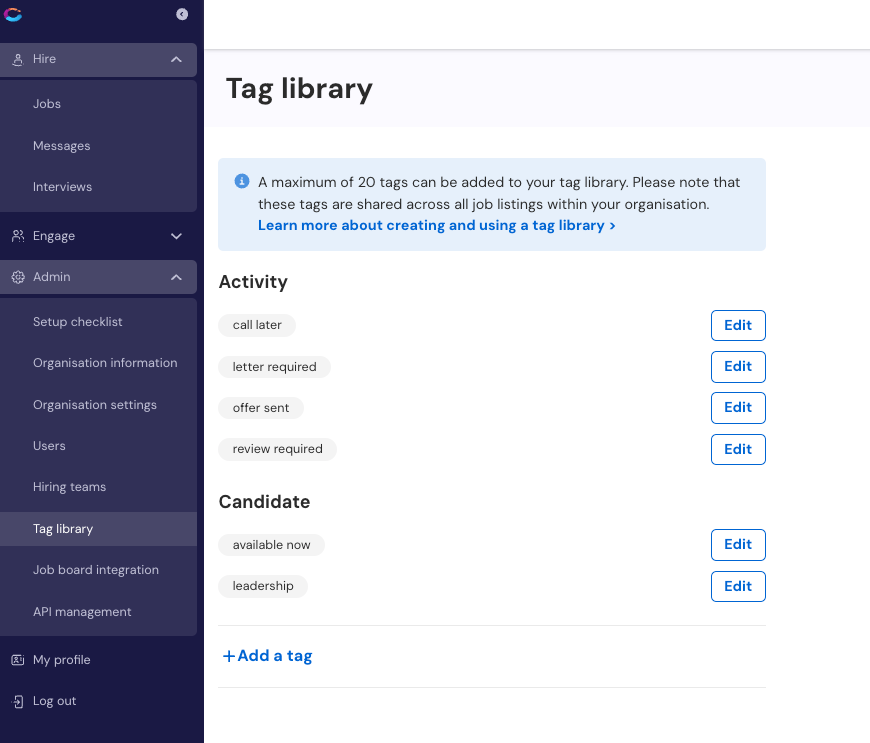Click the 'letter required' tag pill
Image resolution: width=870 pixels, height=743 pixels.
click(275, 367)
